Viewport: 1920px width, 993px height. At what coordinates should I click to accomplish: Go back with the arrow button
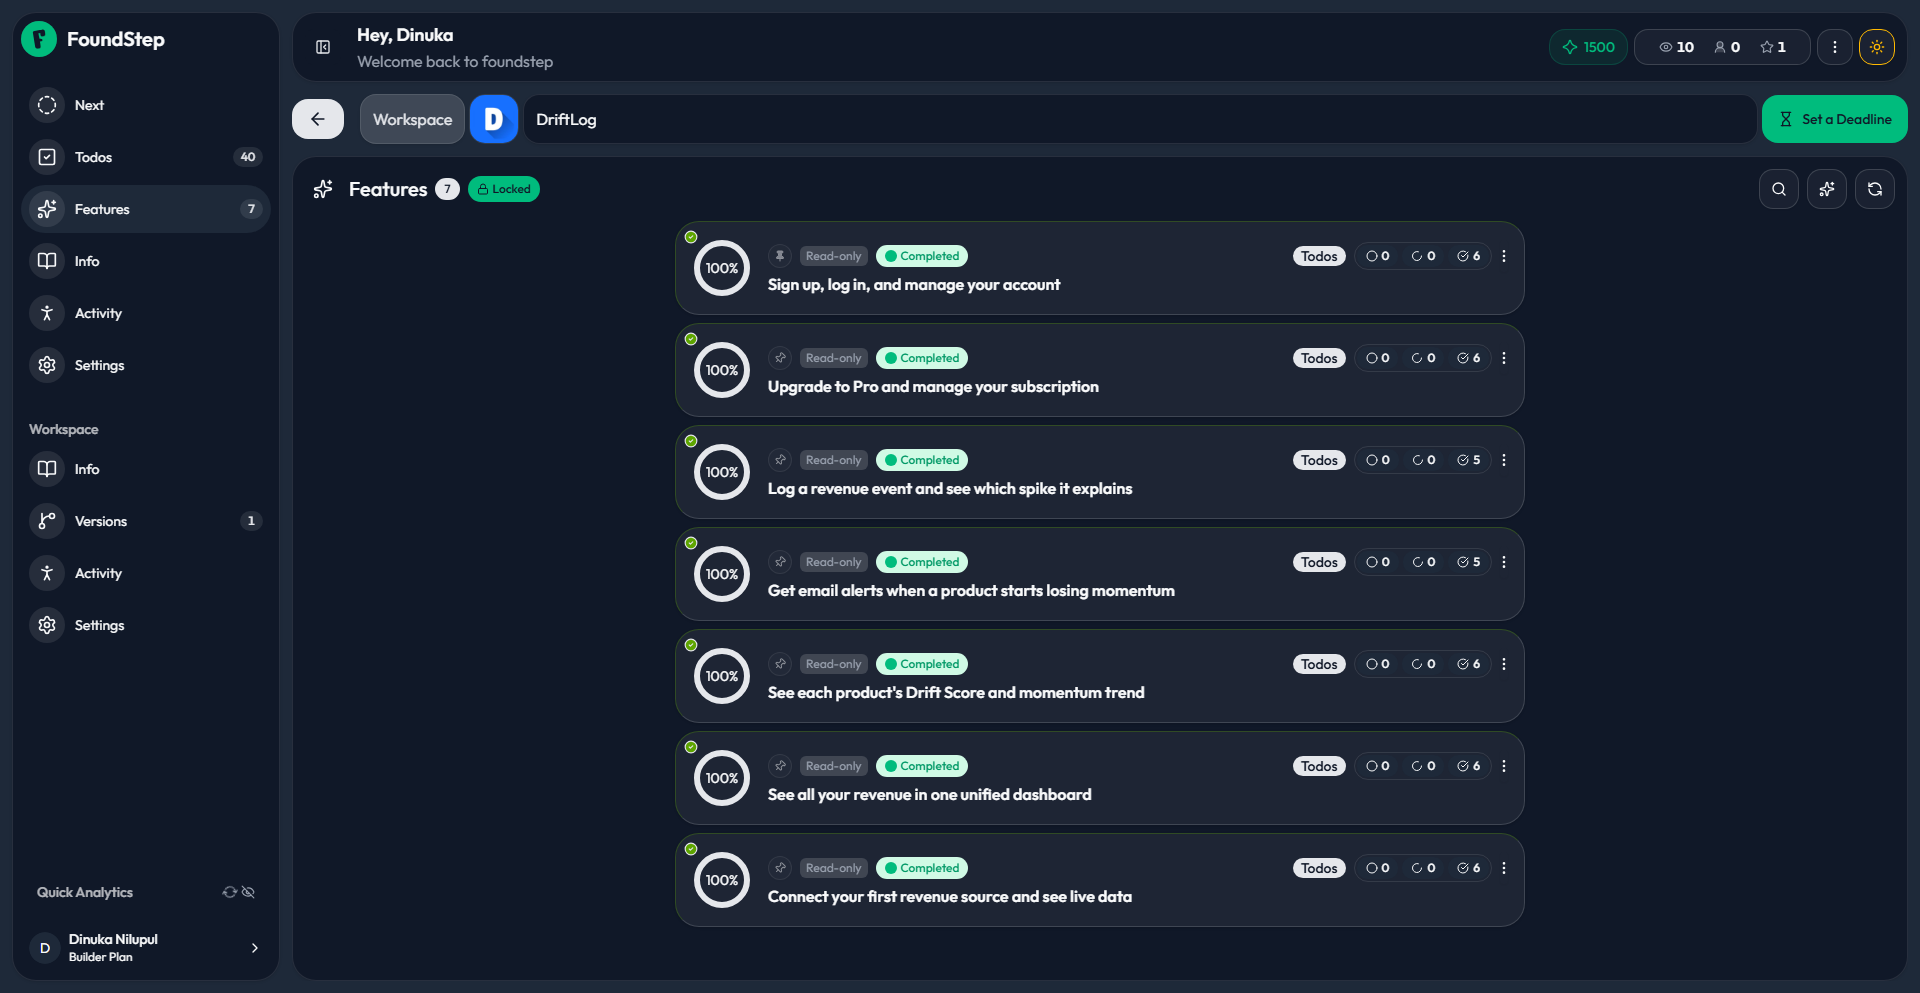coord(318,119)
